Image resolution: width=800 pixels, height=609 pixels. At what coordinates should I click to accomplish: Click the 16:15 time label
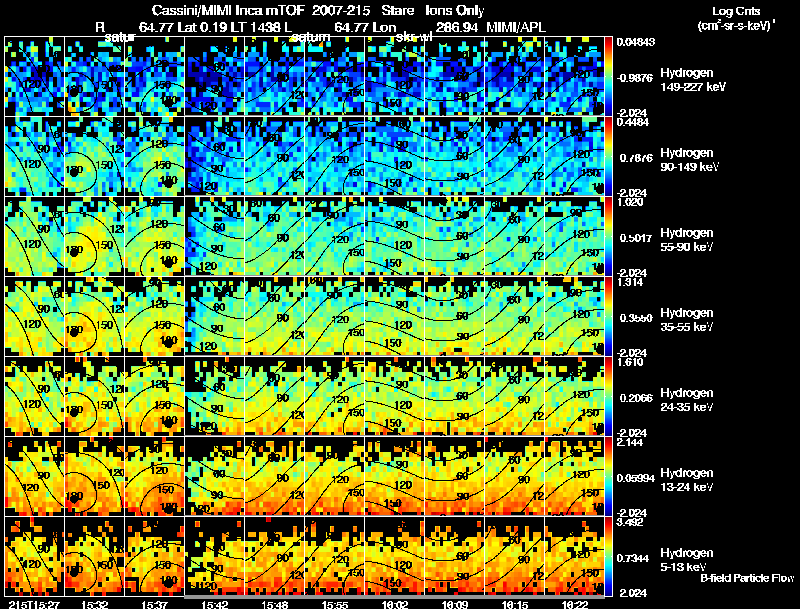point(515,604)
